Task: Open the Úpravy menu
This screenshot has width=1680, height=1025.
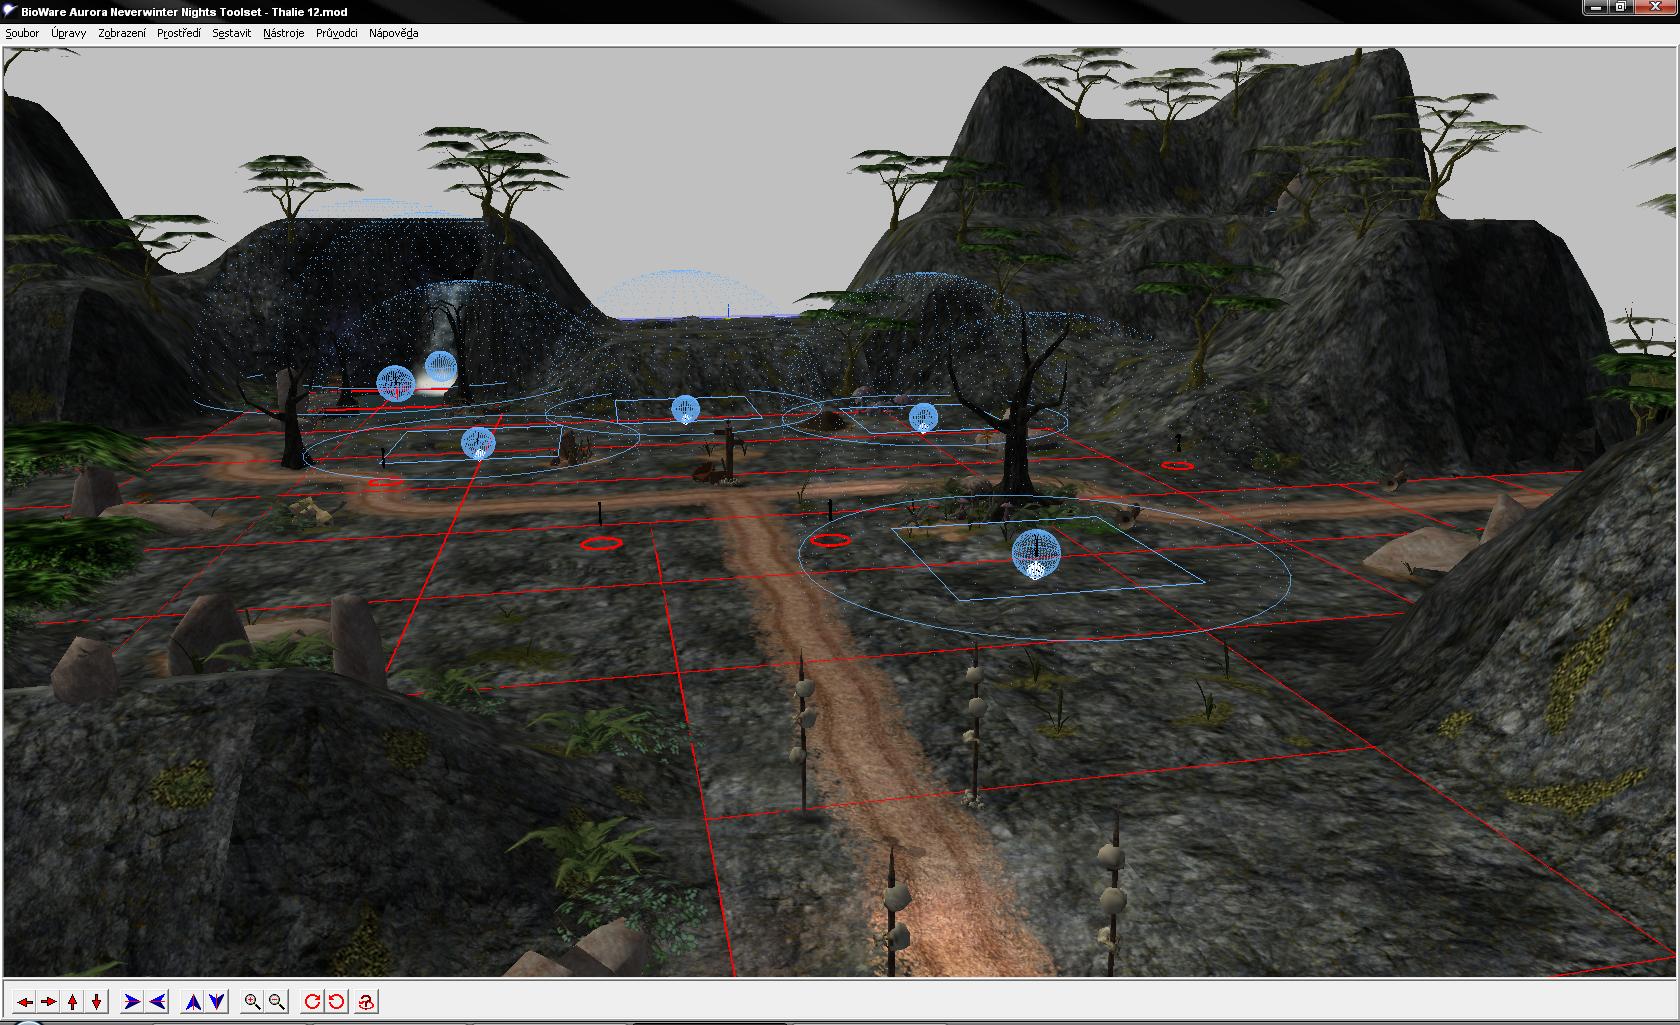Action: pyautogui.click(x=69, y=33)
